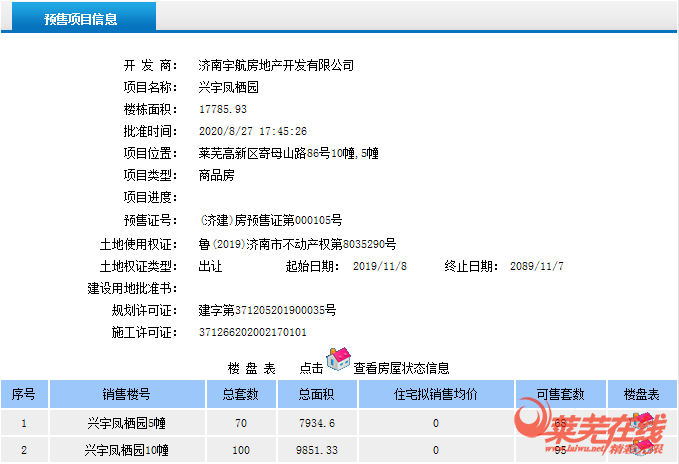Click average price cell in 5幢 row
The width and height of the screenshot is (679, 464).
click(436, 423)
